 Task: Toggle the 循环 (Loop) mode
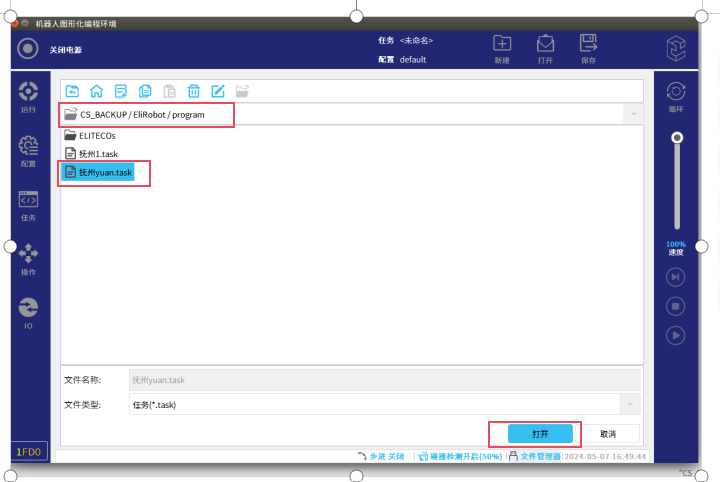click(676, 94)
